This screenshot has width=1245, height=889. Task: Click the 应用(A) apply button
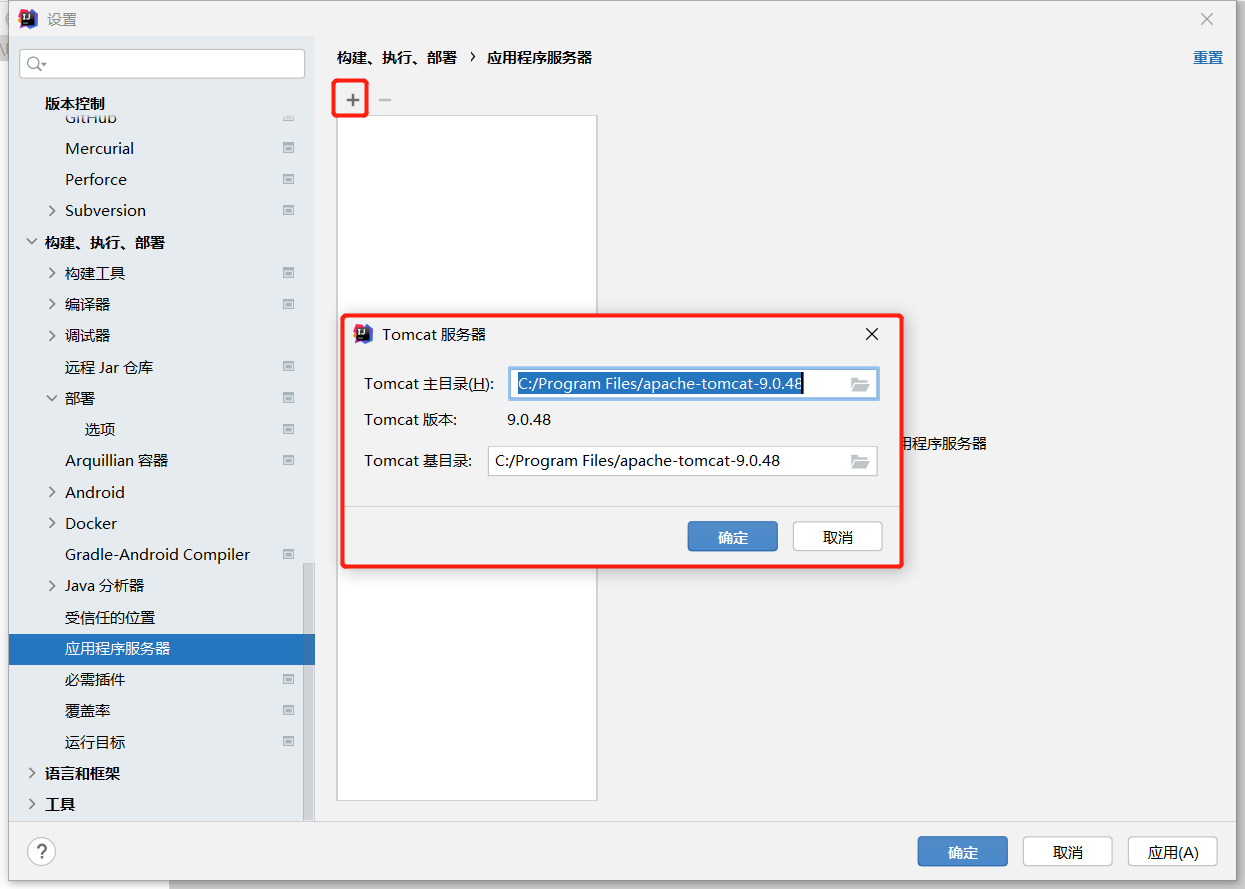1172,852
